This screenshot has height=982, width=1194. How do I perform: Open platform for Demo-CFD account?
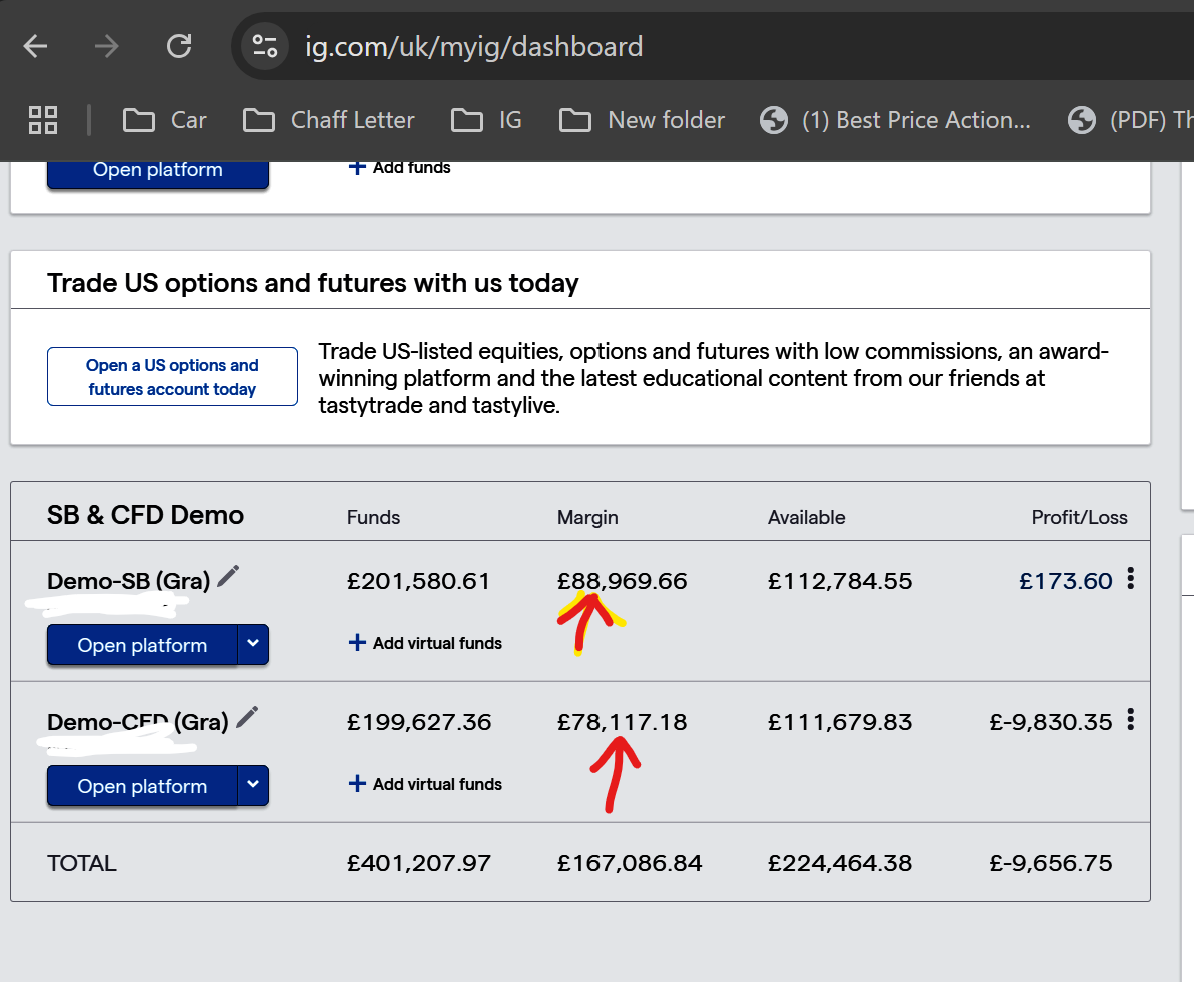pyautogui.click(x=142, y=786)
